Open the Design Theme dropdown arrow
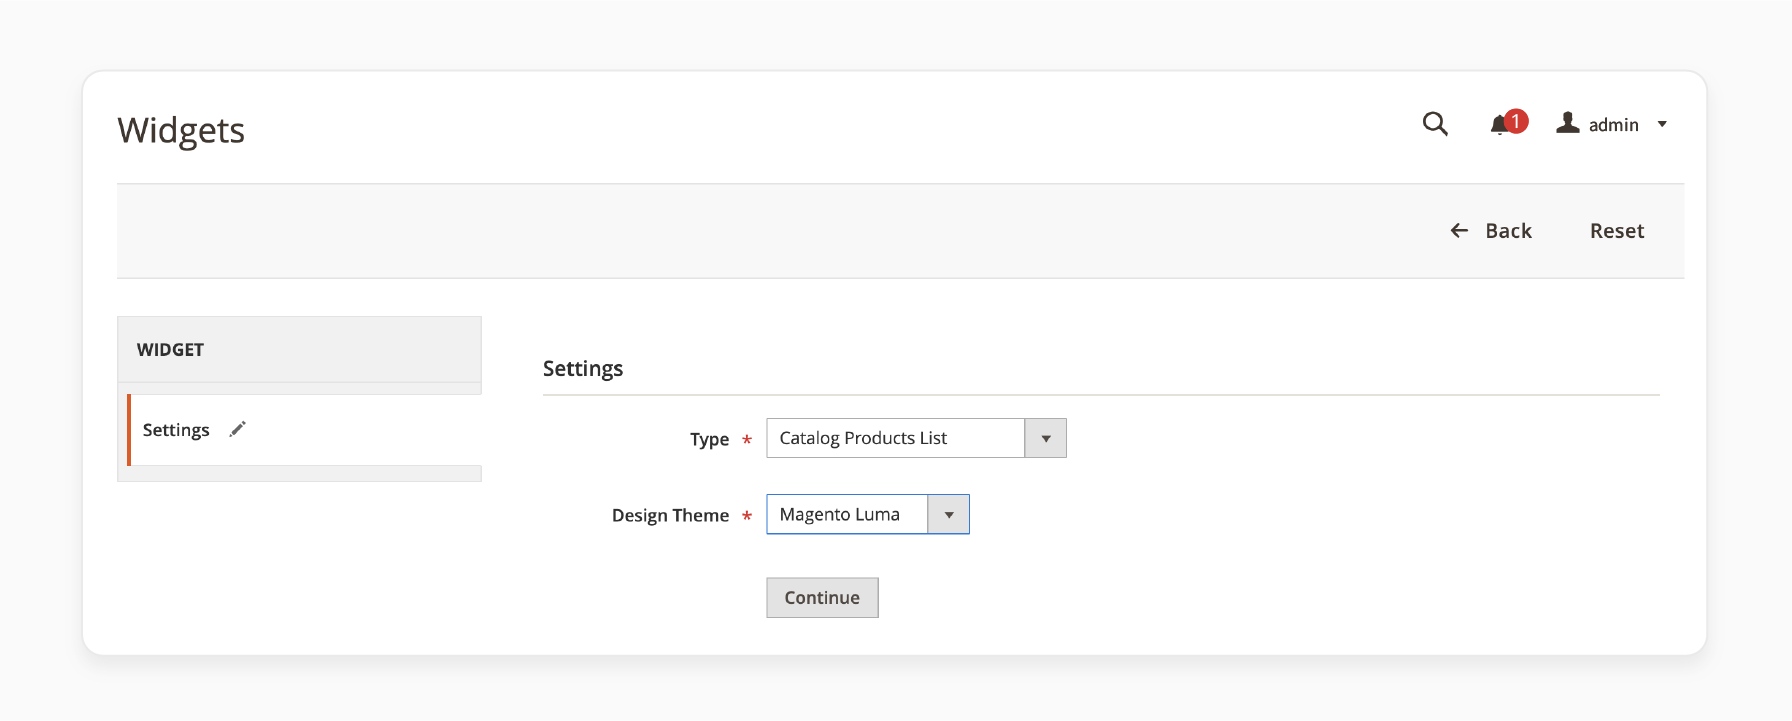 click(x=949, y=514)
